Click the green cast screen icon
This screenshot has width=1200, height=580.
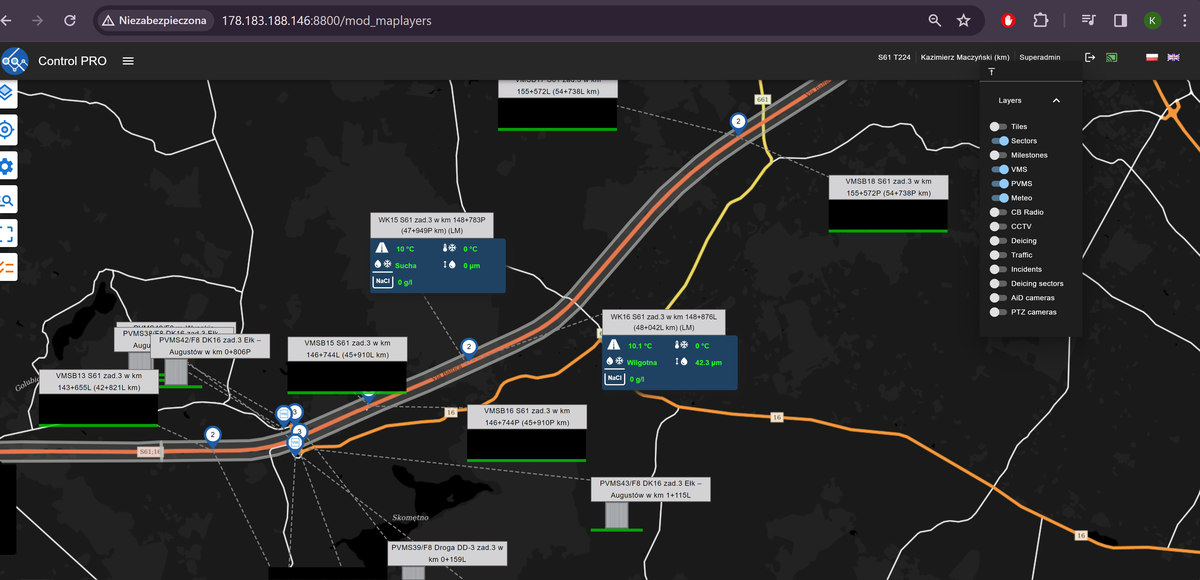[1111, 58]
